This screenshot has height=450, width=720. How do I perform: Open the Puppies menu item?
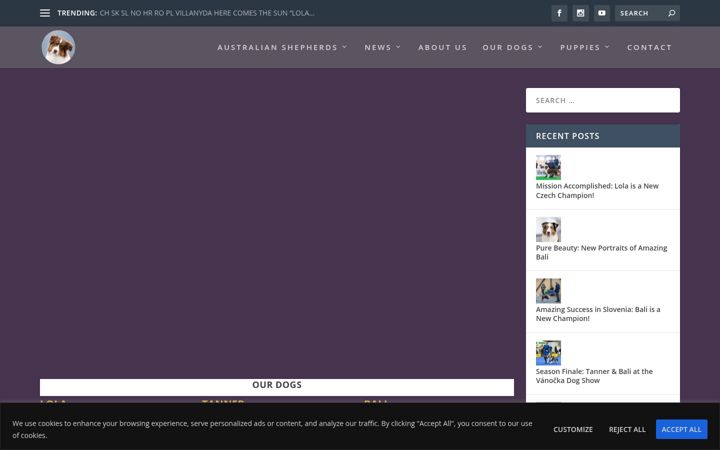pyautogui.click(x=580, y=47)
